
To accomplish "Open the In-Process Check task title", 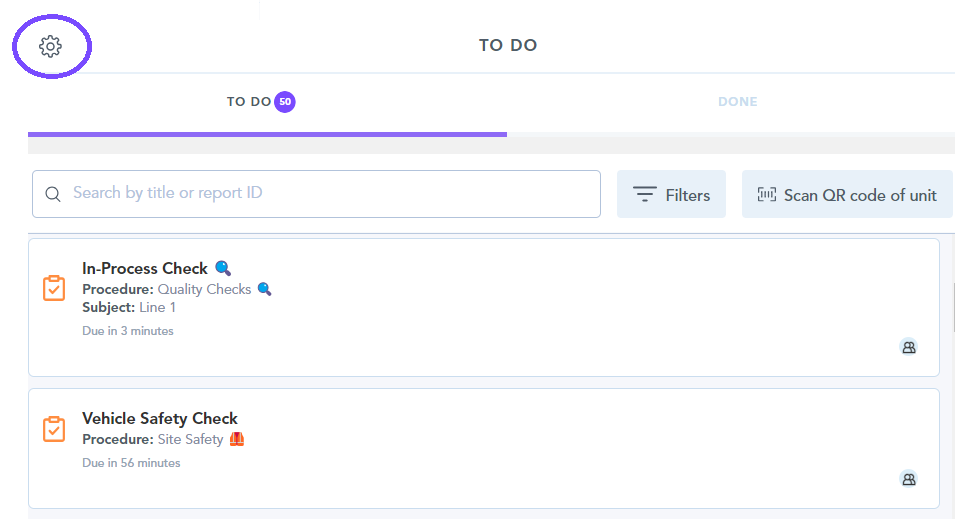I will pos(145,268).
